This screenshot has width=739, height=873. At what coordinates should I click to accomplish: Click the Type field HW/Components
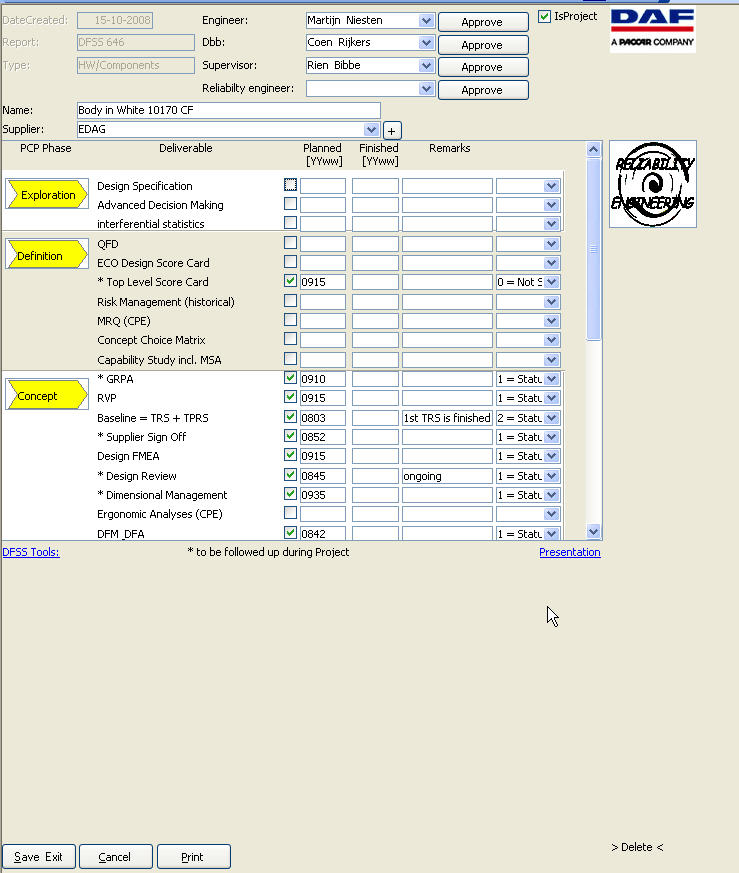[x=136, y=65]
